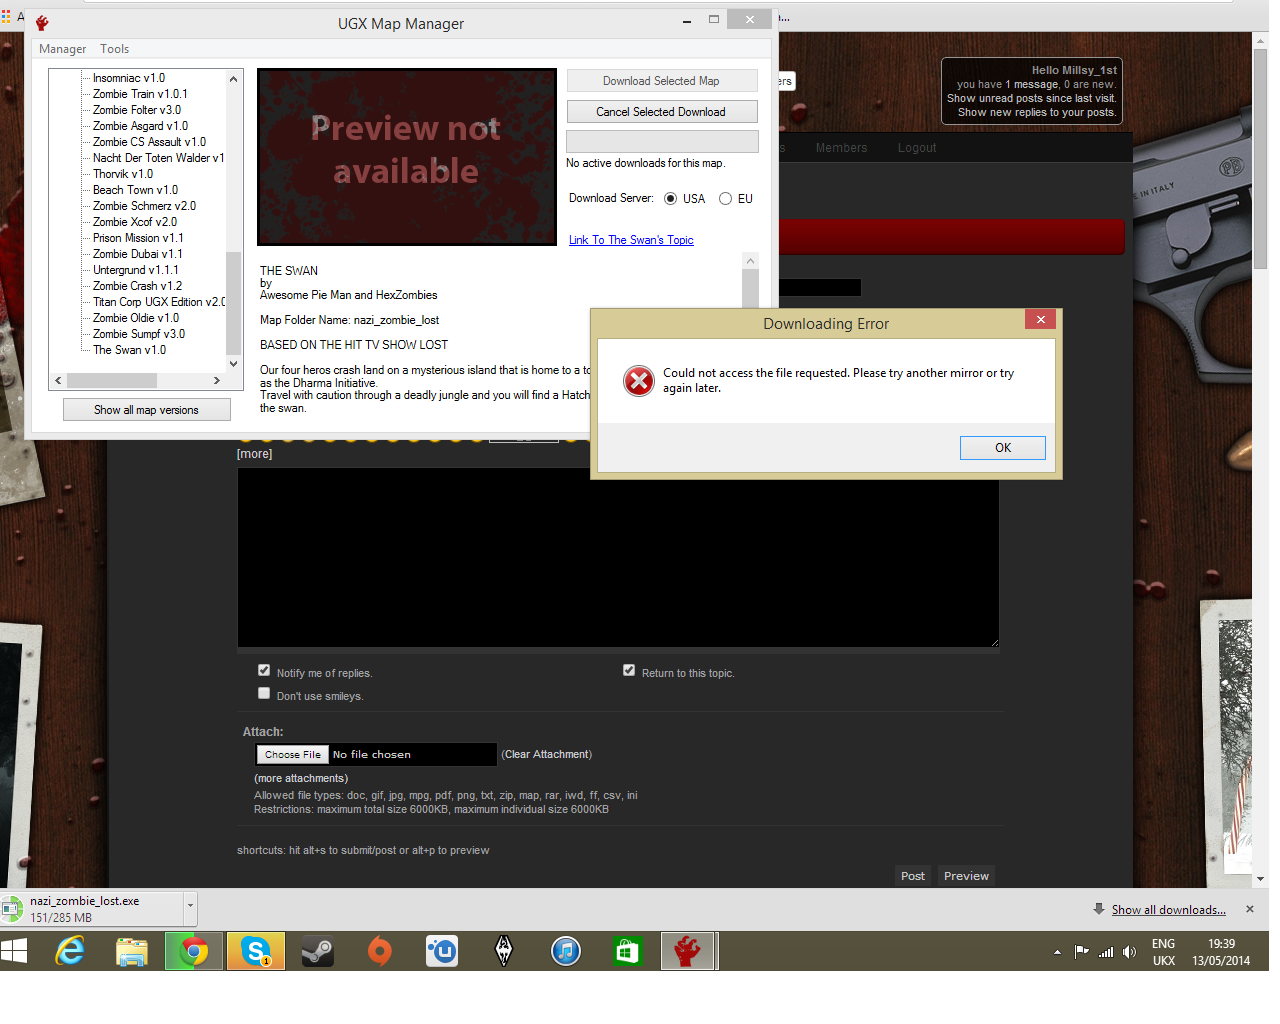
Task: Select Titan Corp UGX Edition map
Action: 159,302
